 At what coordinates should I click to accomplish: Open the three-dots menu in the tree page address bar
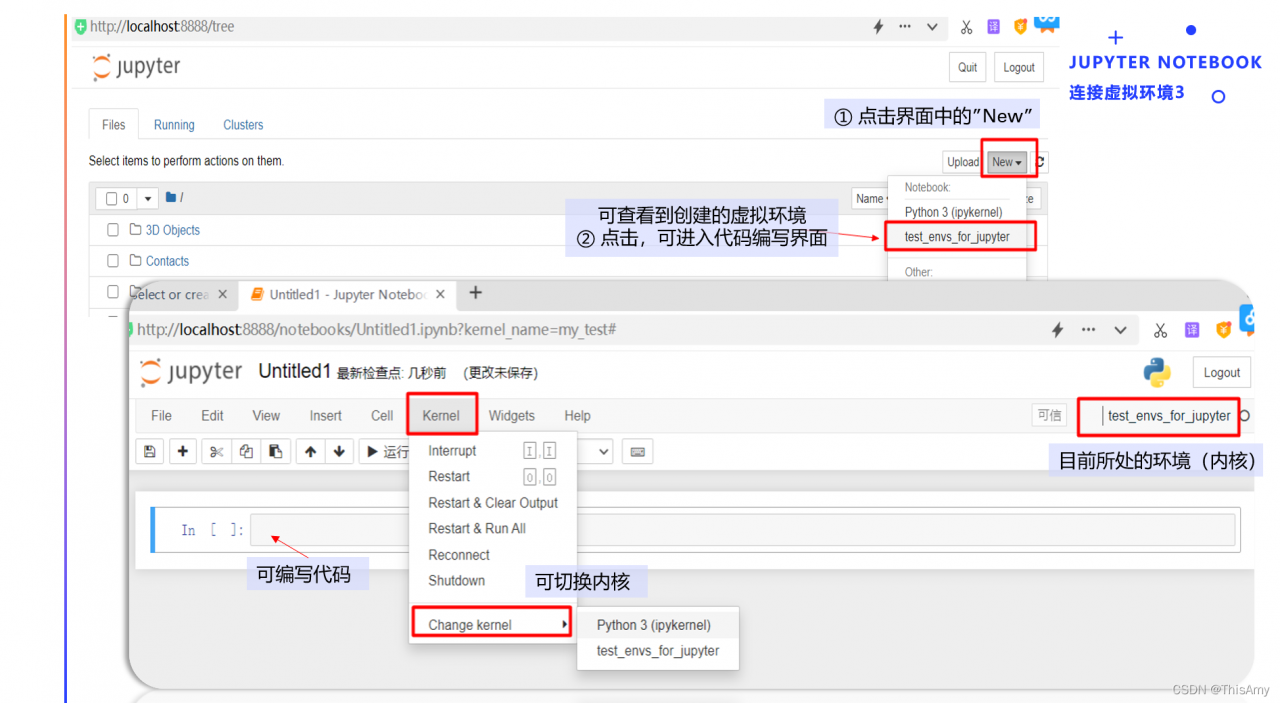pos(905,27)
